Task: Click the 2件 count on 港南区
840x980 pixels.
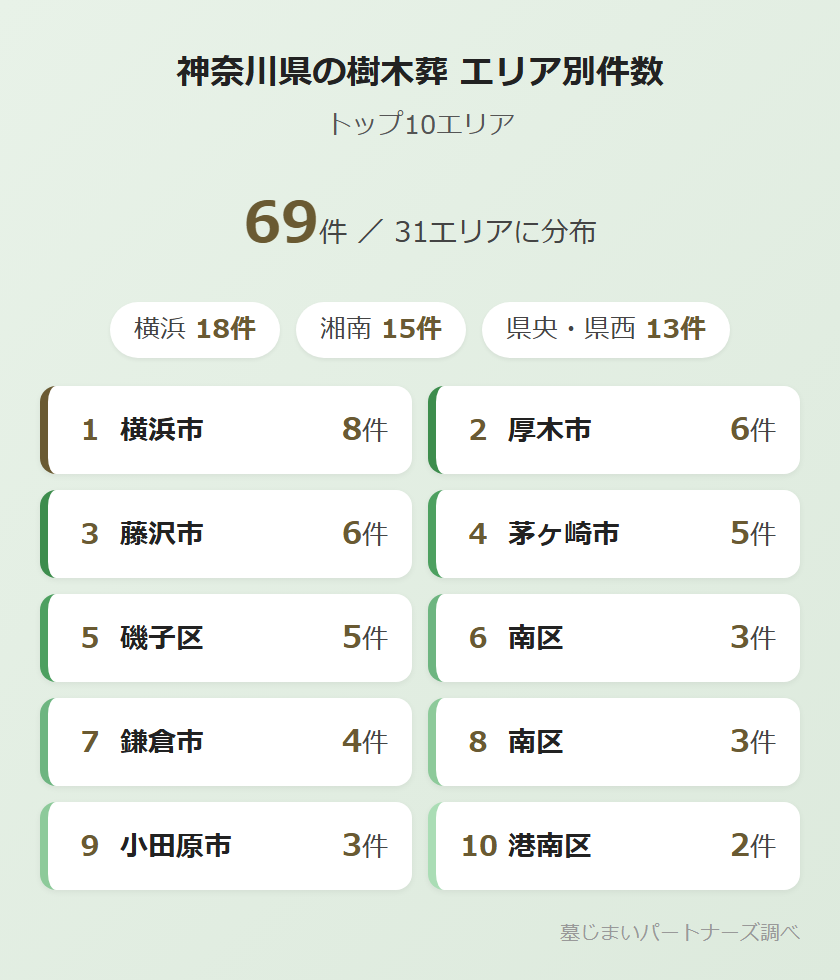Action: coord(752,846)
